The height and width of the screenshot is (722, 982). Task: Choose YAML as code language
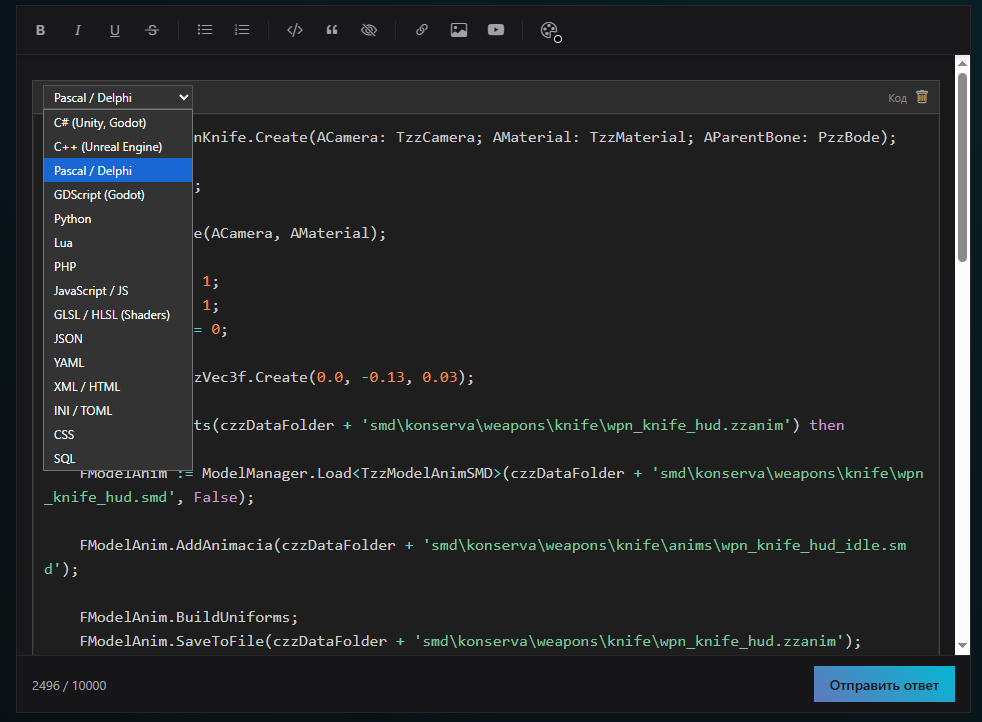(118, 363)
